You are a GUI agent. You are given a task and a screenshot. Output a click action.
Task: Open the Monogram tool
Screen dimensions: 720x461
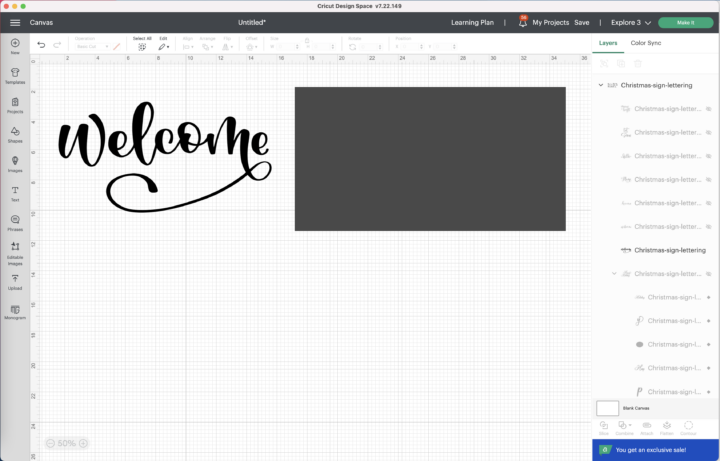point(15,312)
